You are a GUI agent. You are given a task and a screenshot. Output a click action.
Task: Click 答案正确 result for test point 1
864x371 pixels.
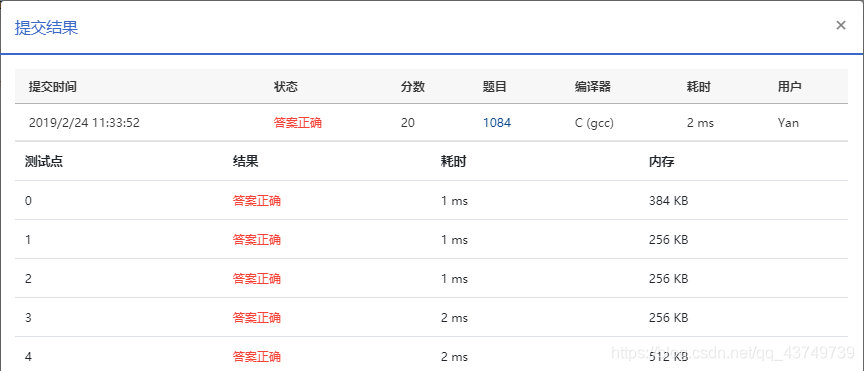257,240
